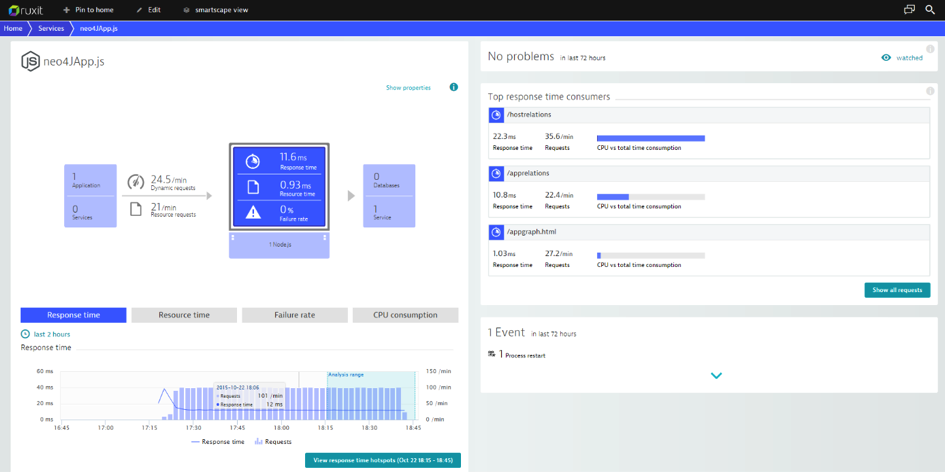Open the search magnifier icon
945x472 pixels.
click(930, 10)
